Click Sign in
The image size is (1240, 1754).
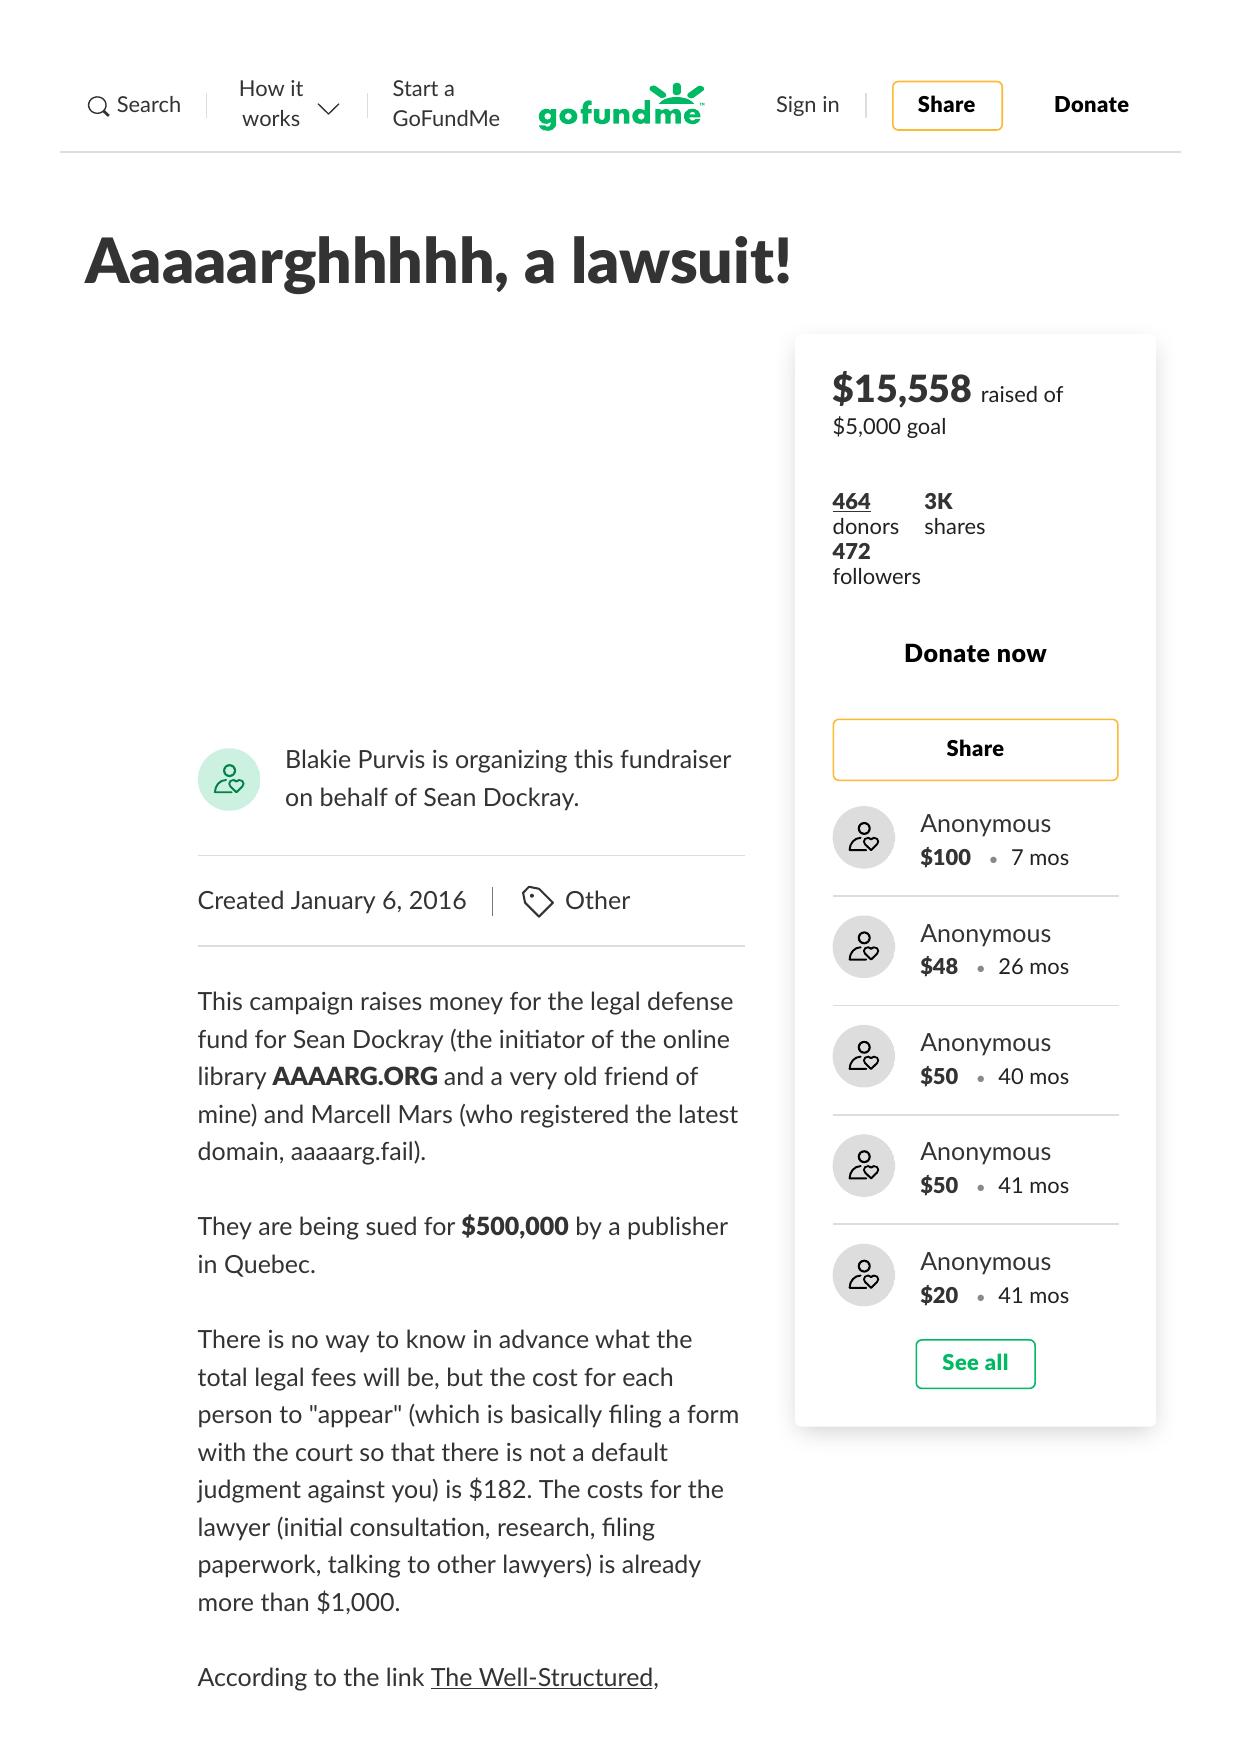pos(807,105)
